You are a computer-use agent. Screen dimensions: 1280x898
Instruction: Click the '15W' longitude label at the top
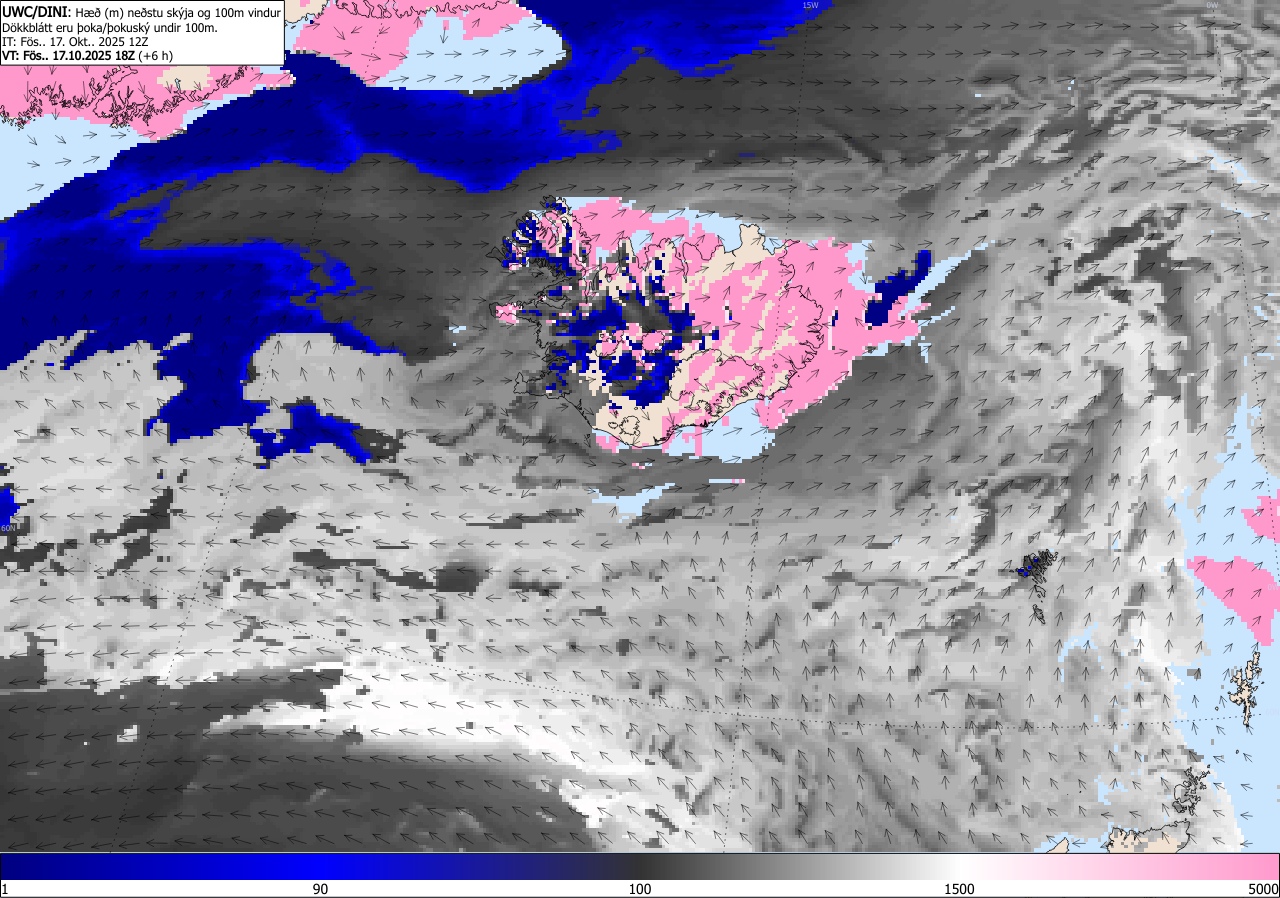810,5
